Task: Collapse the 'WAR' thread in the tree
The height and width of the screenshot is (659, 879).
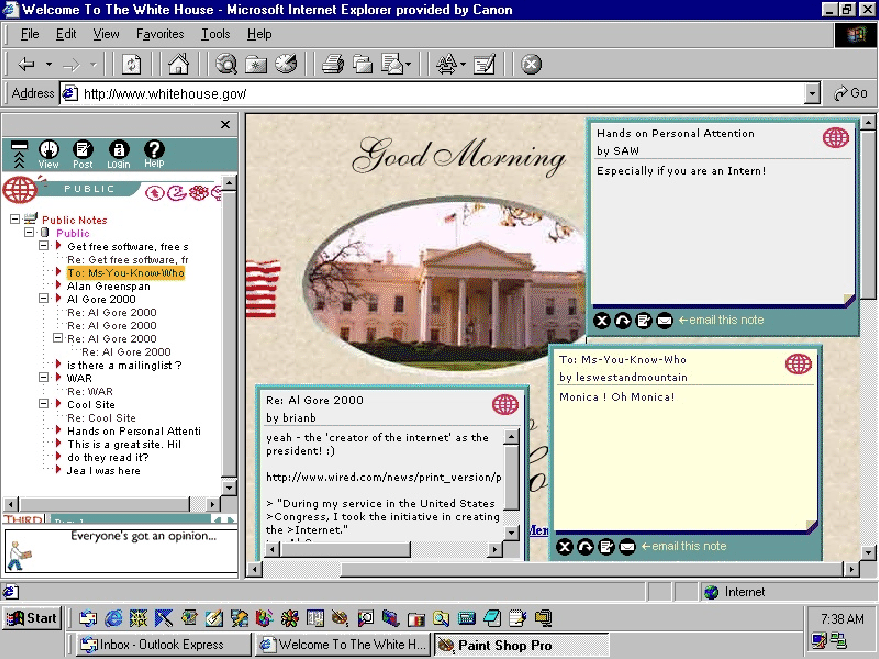Action: point(44,378)
